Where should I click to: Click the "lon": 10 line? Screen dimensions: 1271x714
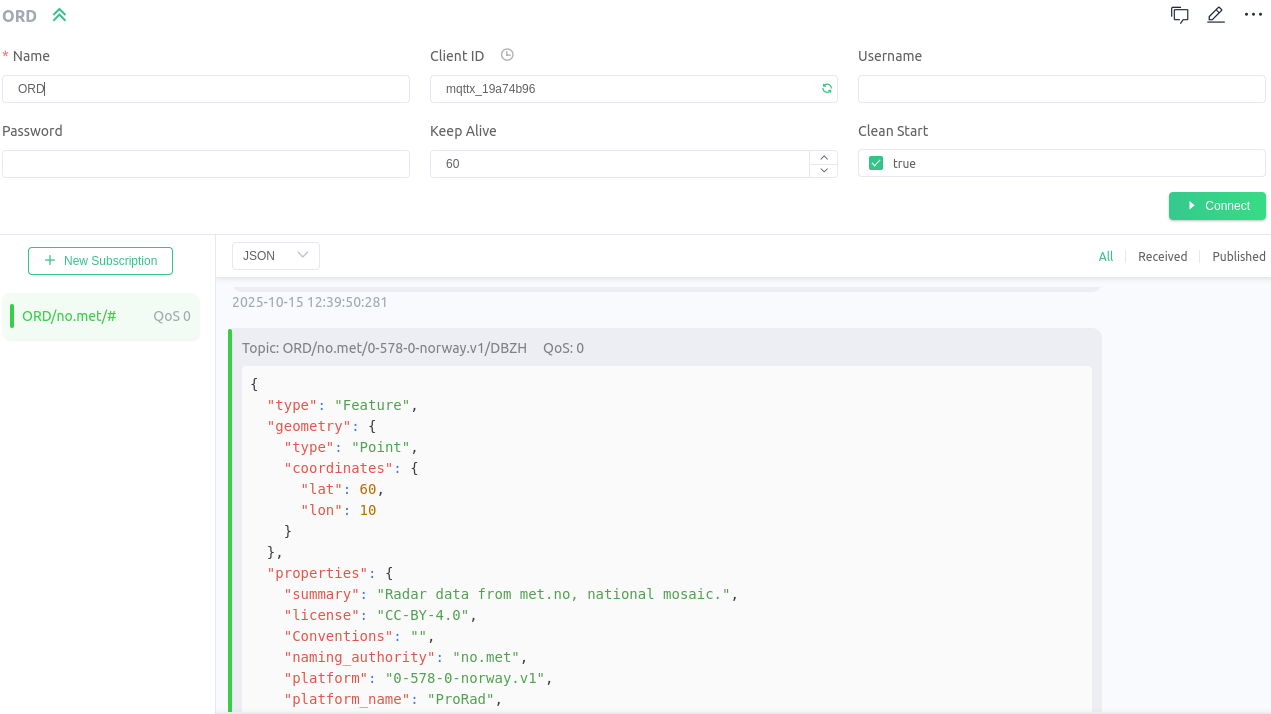tap(339, 510)
